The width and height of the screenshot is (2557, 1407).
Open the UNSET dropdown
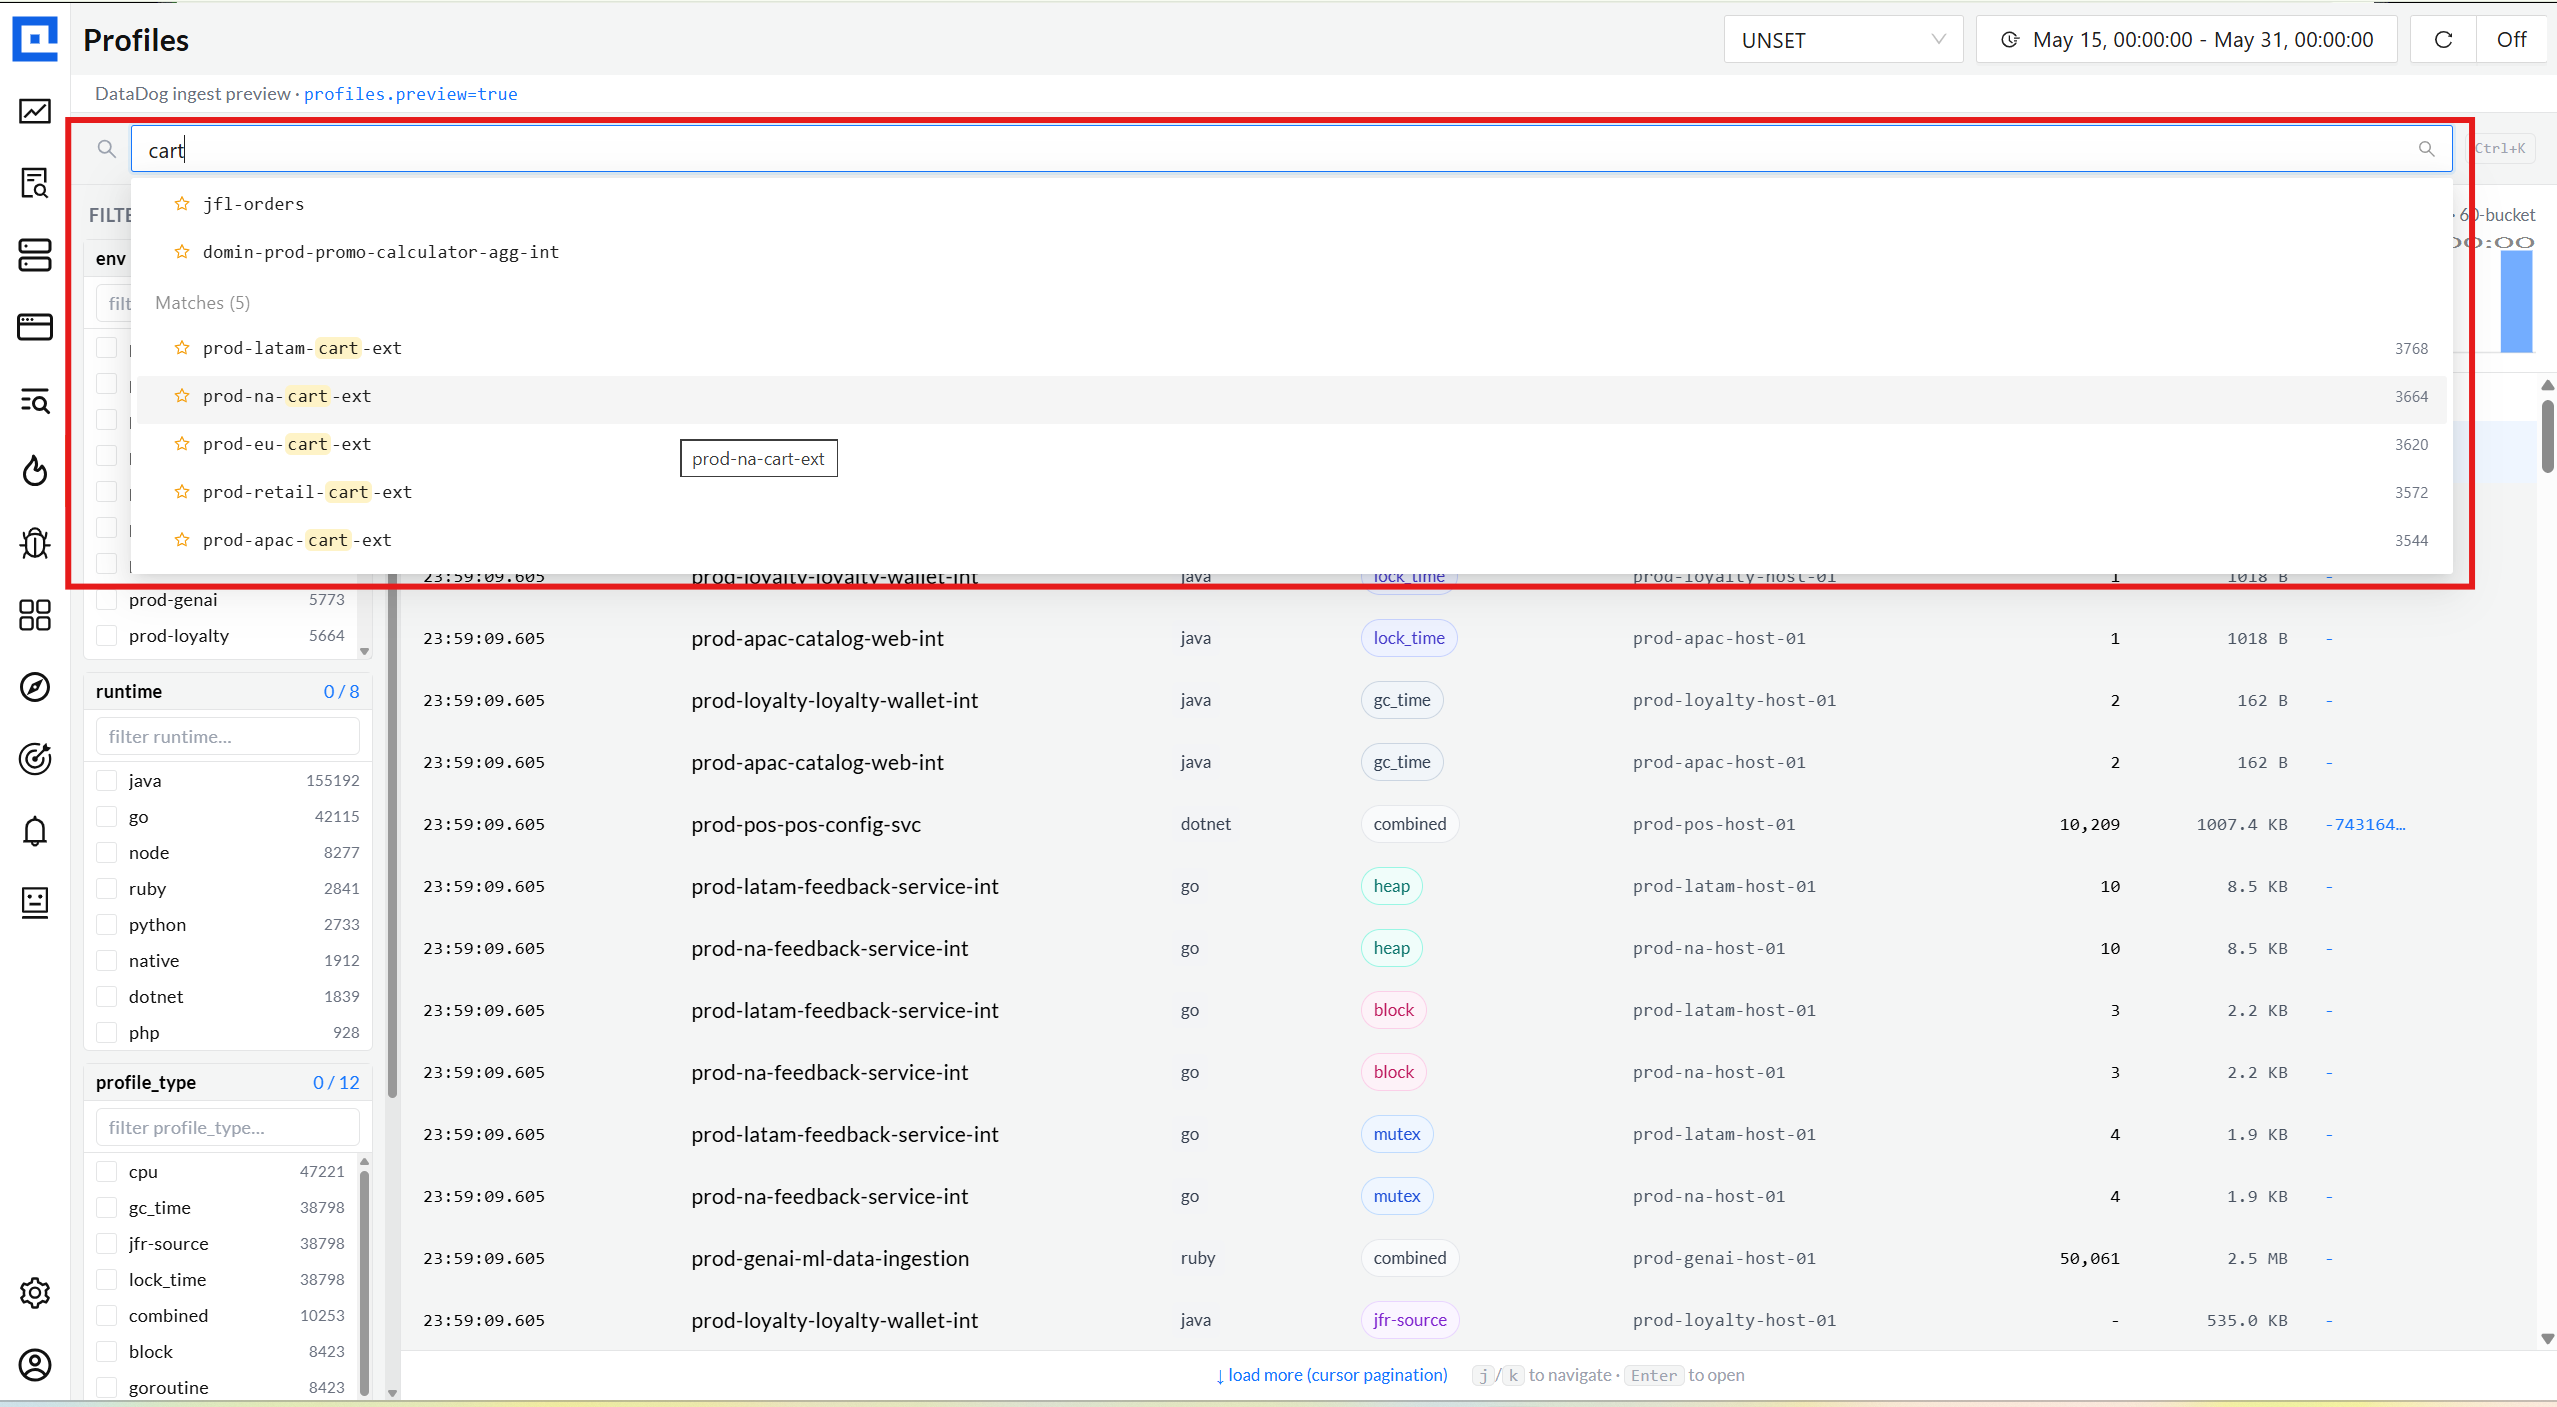[x=1843, y=40]
